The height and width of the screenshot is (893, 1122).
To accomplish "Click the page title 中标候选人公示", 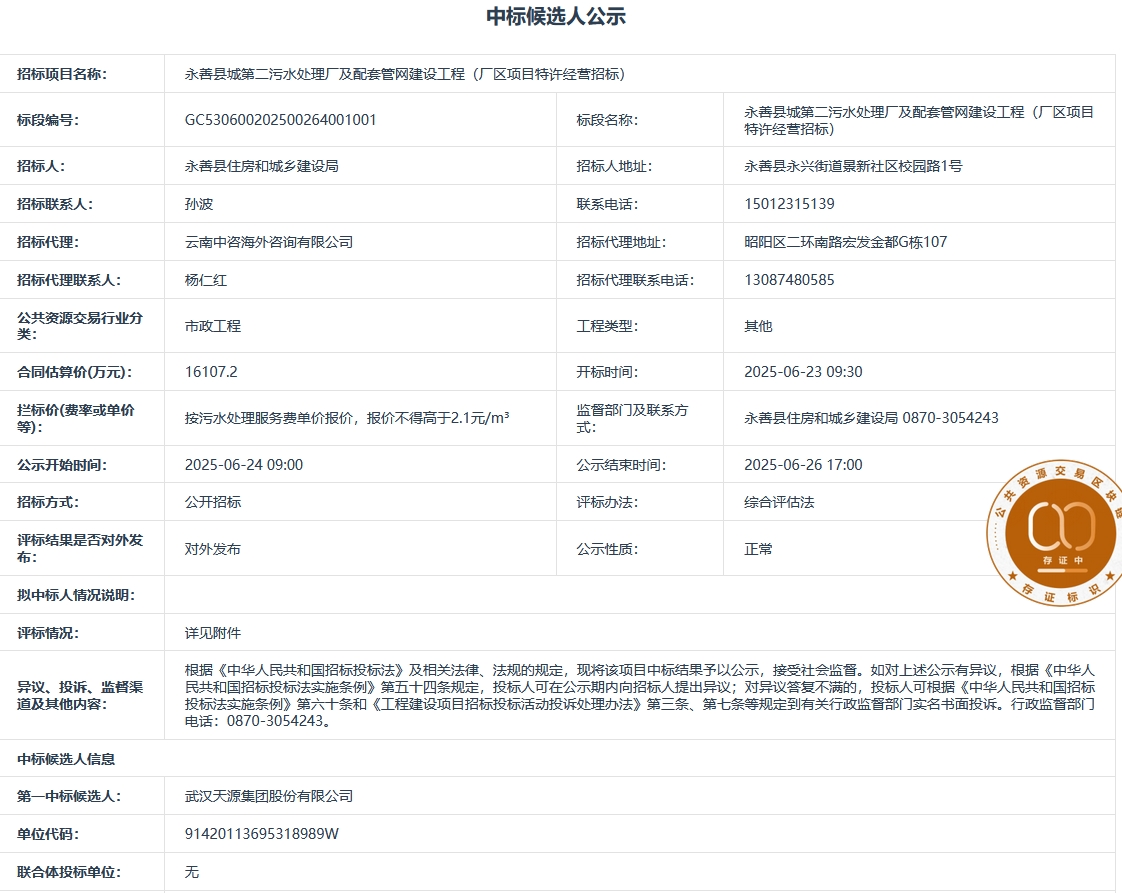I will tap(556, 16).
